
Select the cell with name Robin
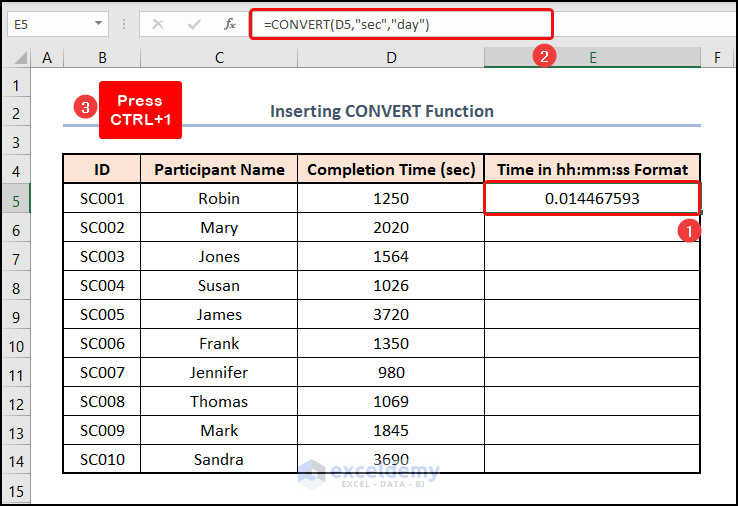point(219,198)
